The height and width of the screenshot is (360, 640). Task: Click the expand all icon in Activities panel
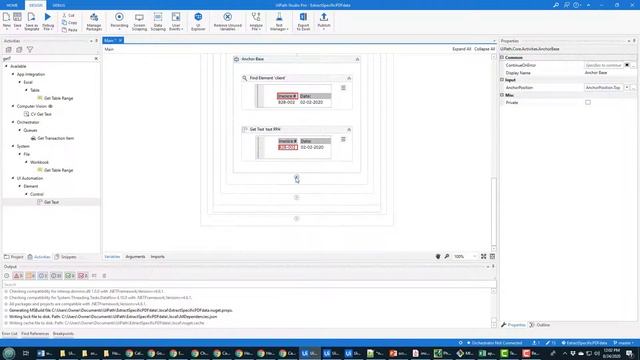9,49
